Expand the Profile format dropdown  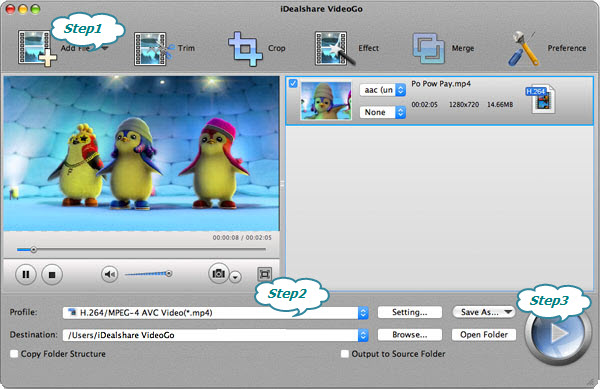click(x=363, y=313)
